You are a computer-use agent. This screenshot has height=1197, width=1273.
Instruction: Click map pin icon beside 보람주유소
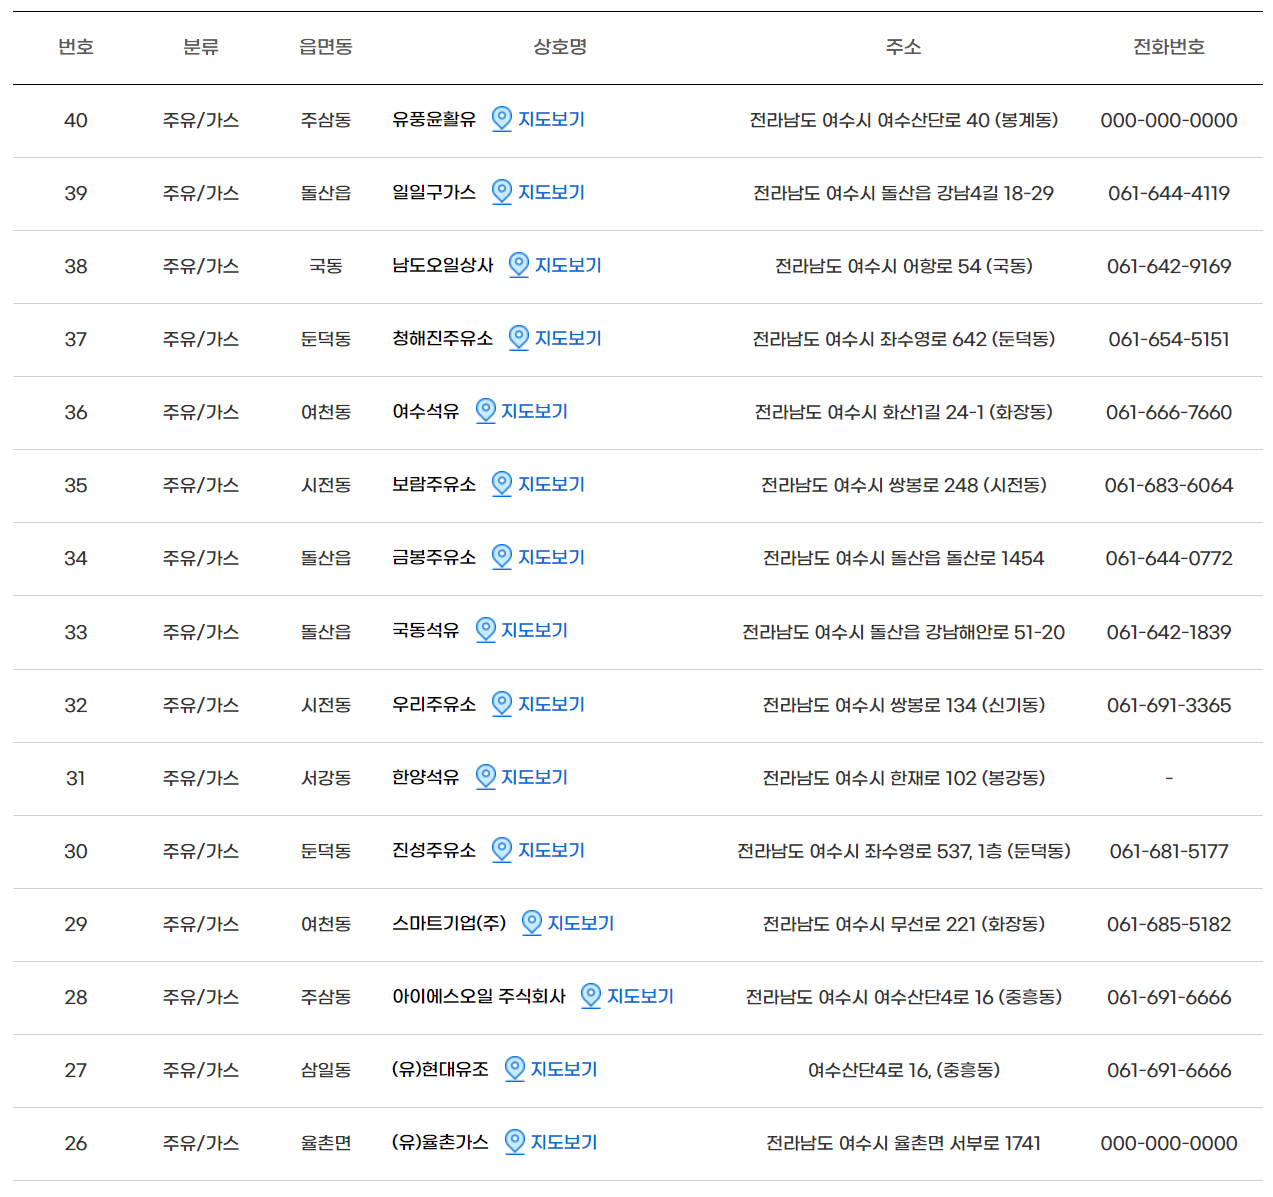[502, 484]
